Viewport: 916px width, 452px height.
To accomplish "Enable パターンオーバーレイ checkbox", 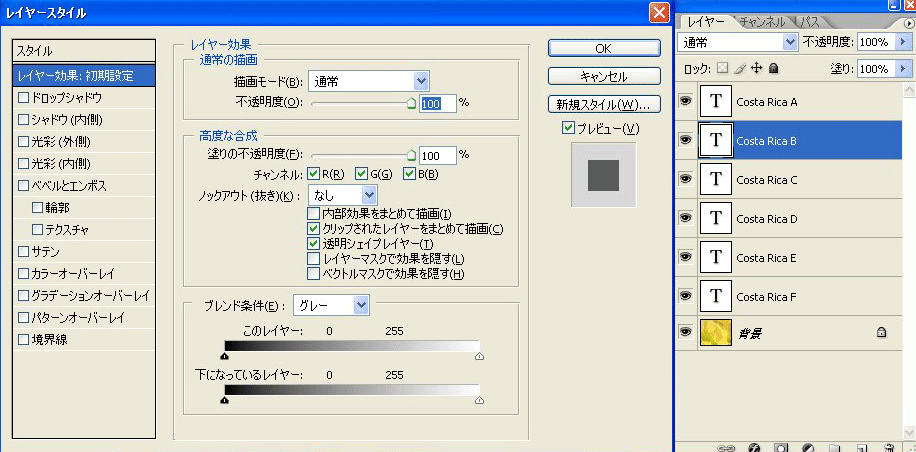I will 23,318.
